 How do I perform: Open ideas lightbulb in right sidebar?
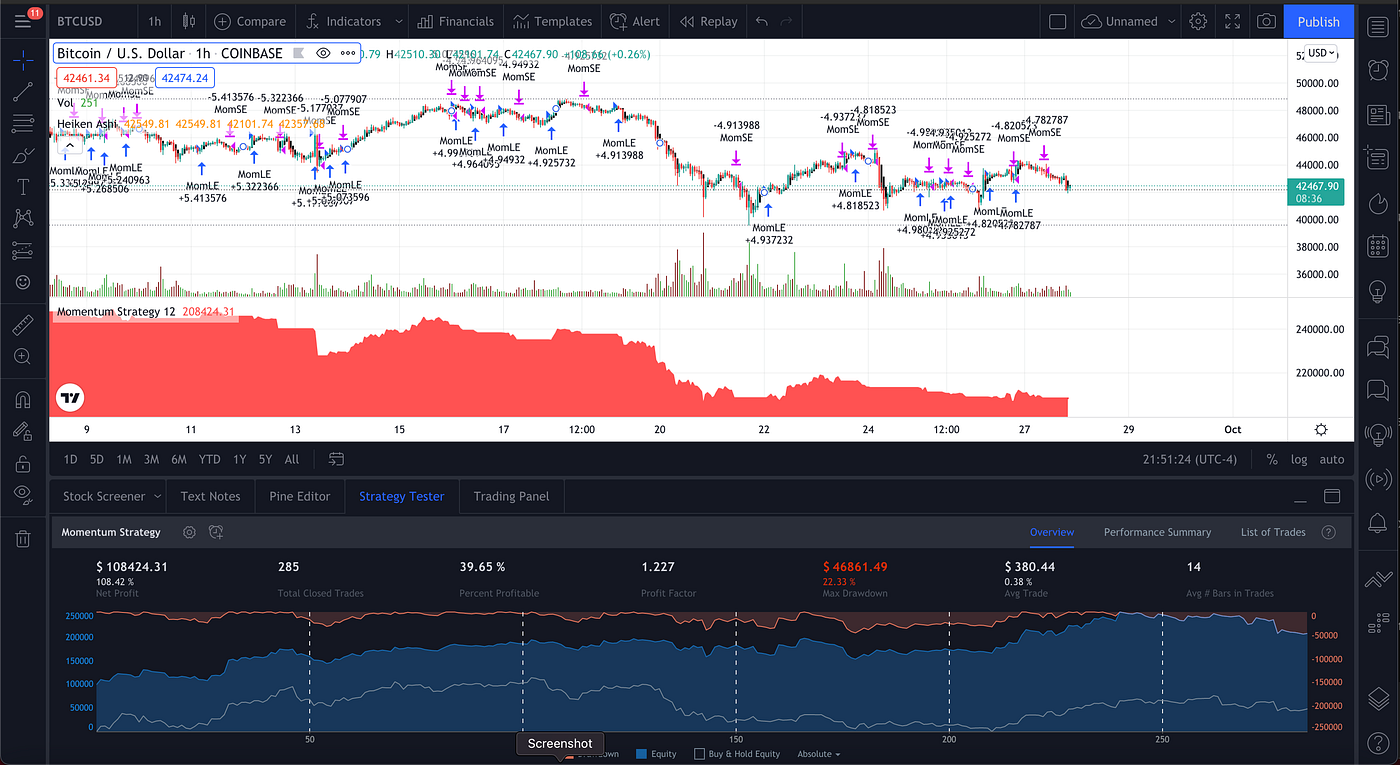1377,290
